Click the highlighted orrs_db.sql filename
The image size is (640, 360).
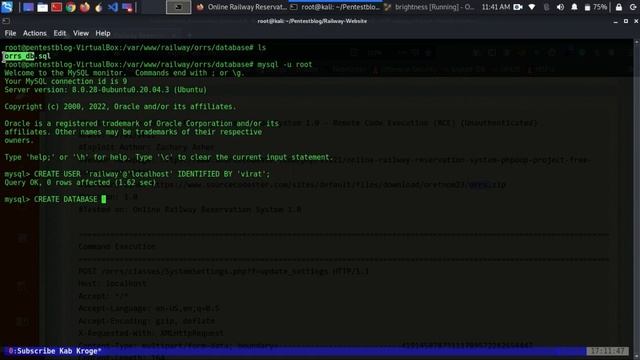tap(27, 56)
